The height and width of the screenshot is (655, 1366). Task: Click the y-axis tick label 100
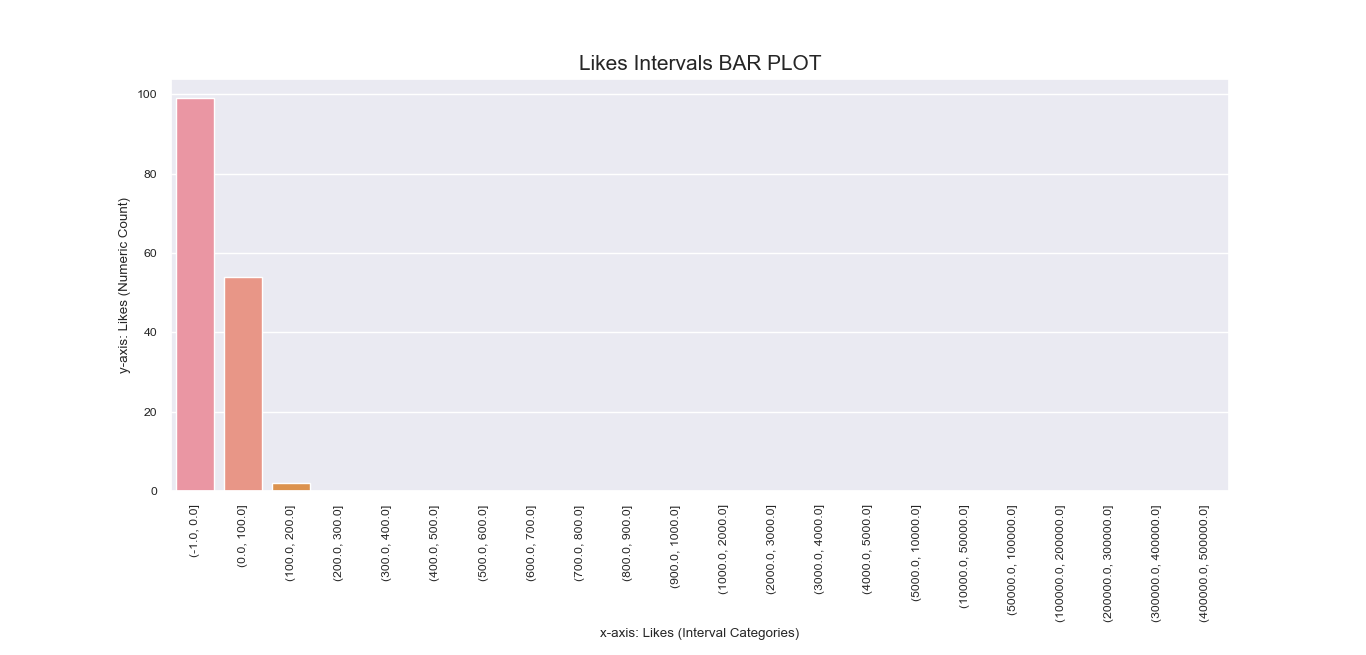click(x=148, y=95)
